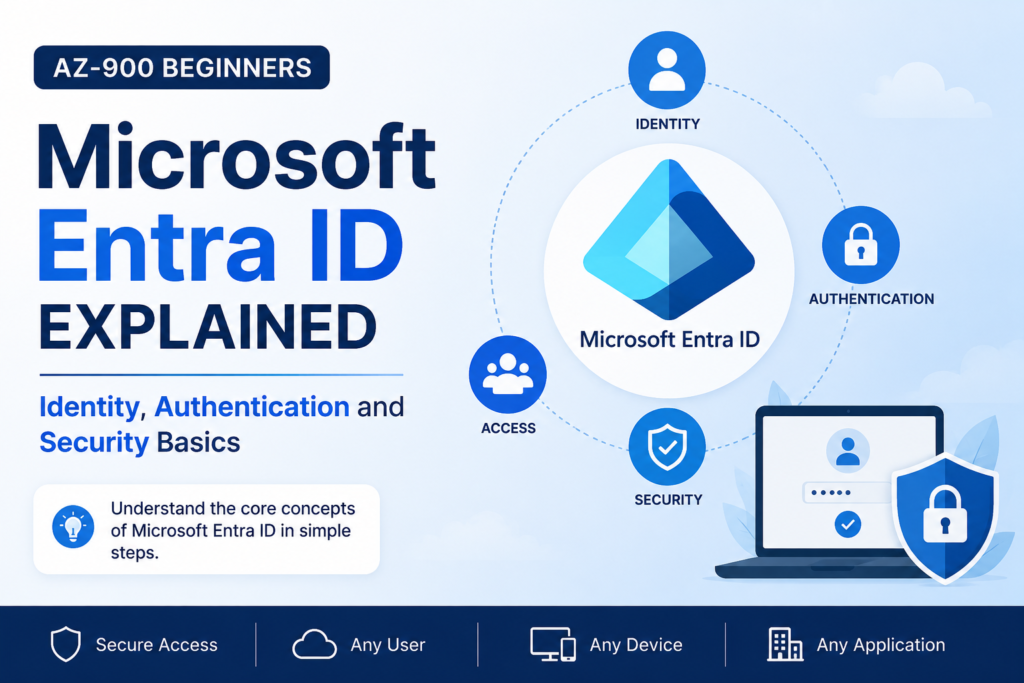The image size is (1024, 683).
Task: Click the IDENTITY label
Action: 667,124
